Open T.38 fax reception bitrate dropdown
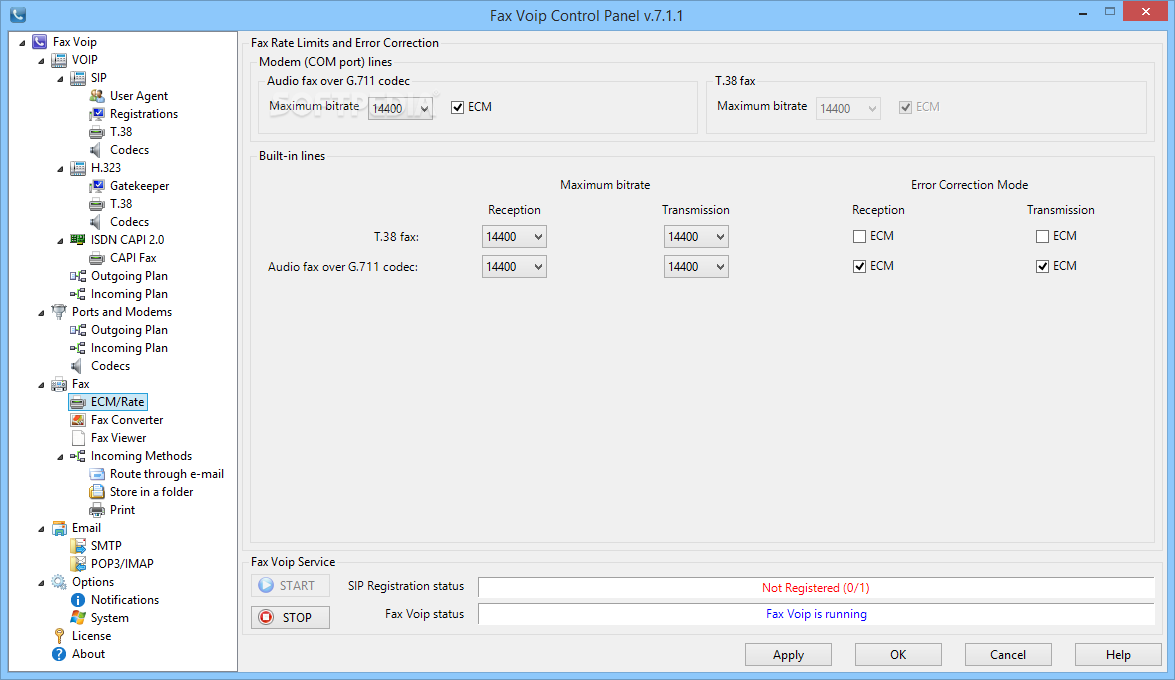Viewport: 1175px width, 680px height. [514, 237]
